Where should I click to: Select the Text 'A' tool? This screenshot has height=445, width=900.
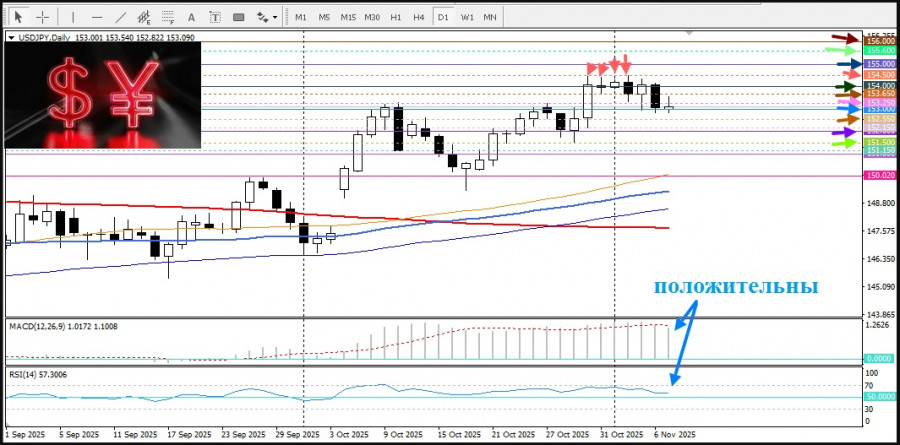(x=192, y=17)
